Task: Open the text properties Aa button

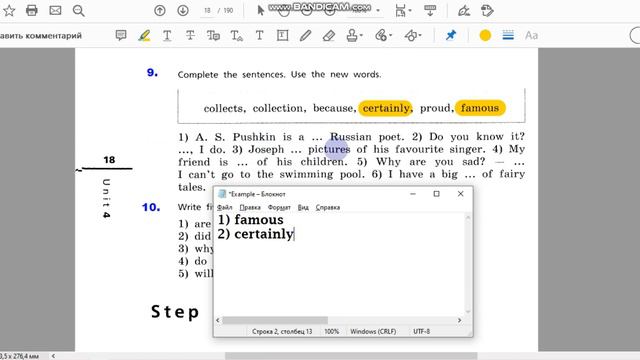Action: (x=531, y=36)
